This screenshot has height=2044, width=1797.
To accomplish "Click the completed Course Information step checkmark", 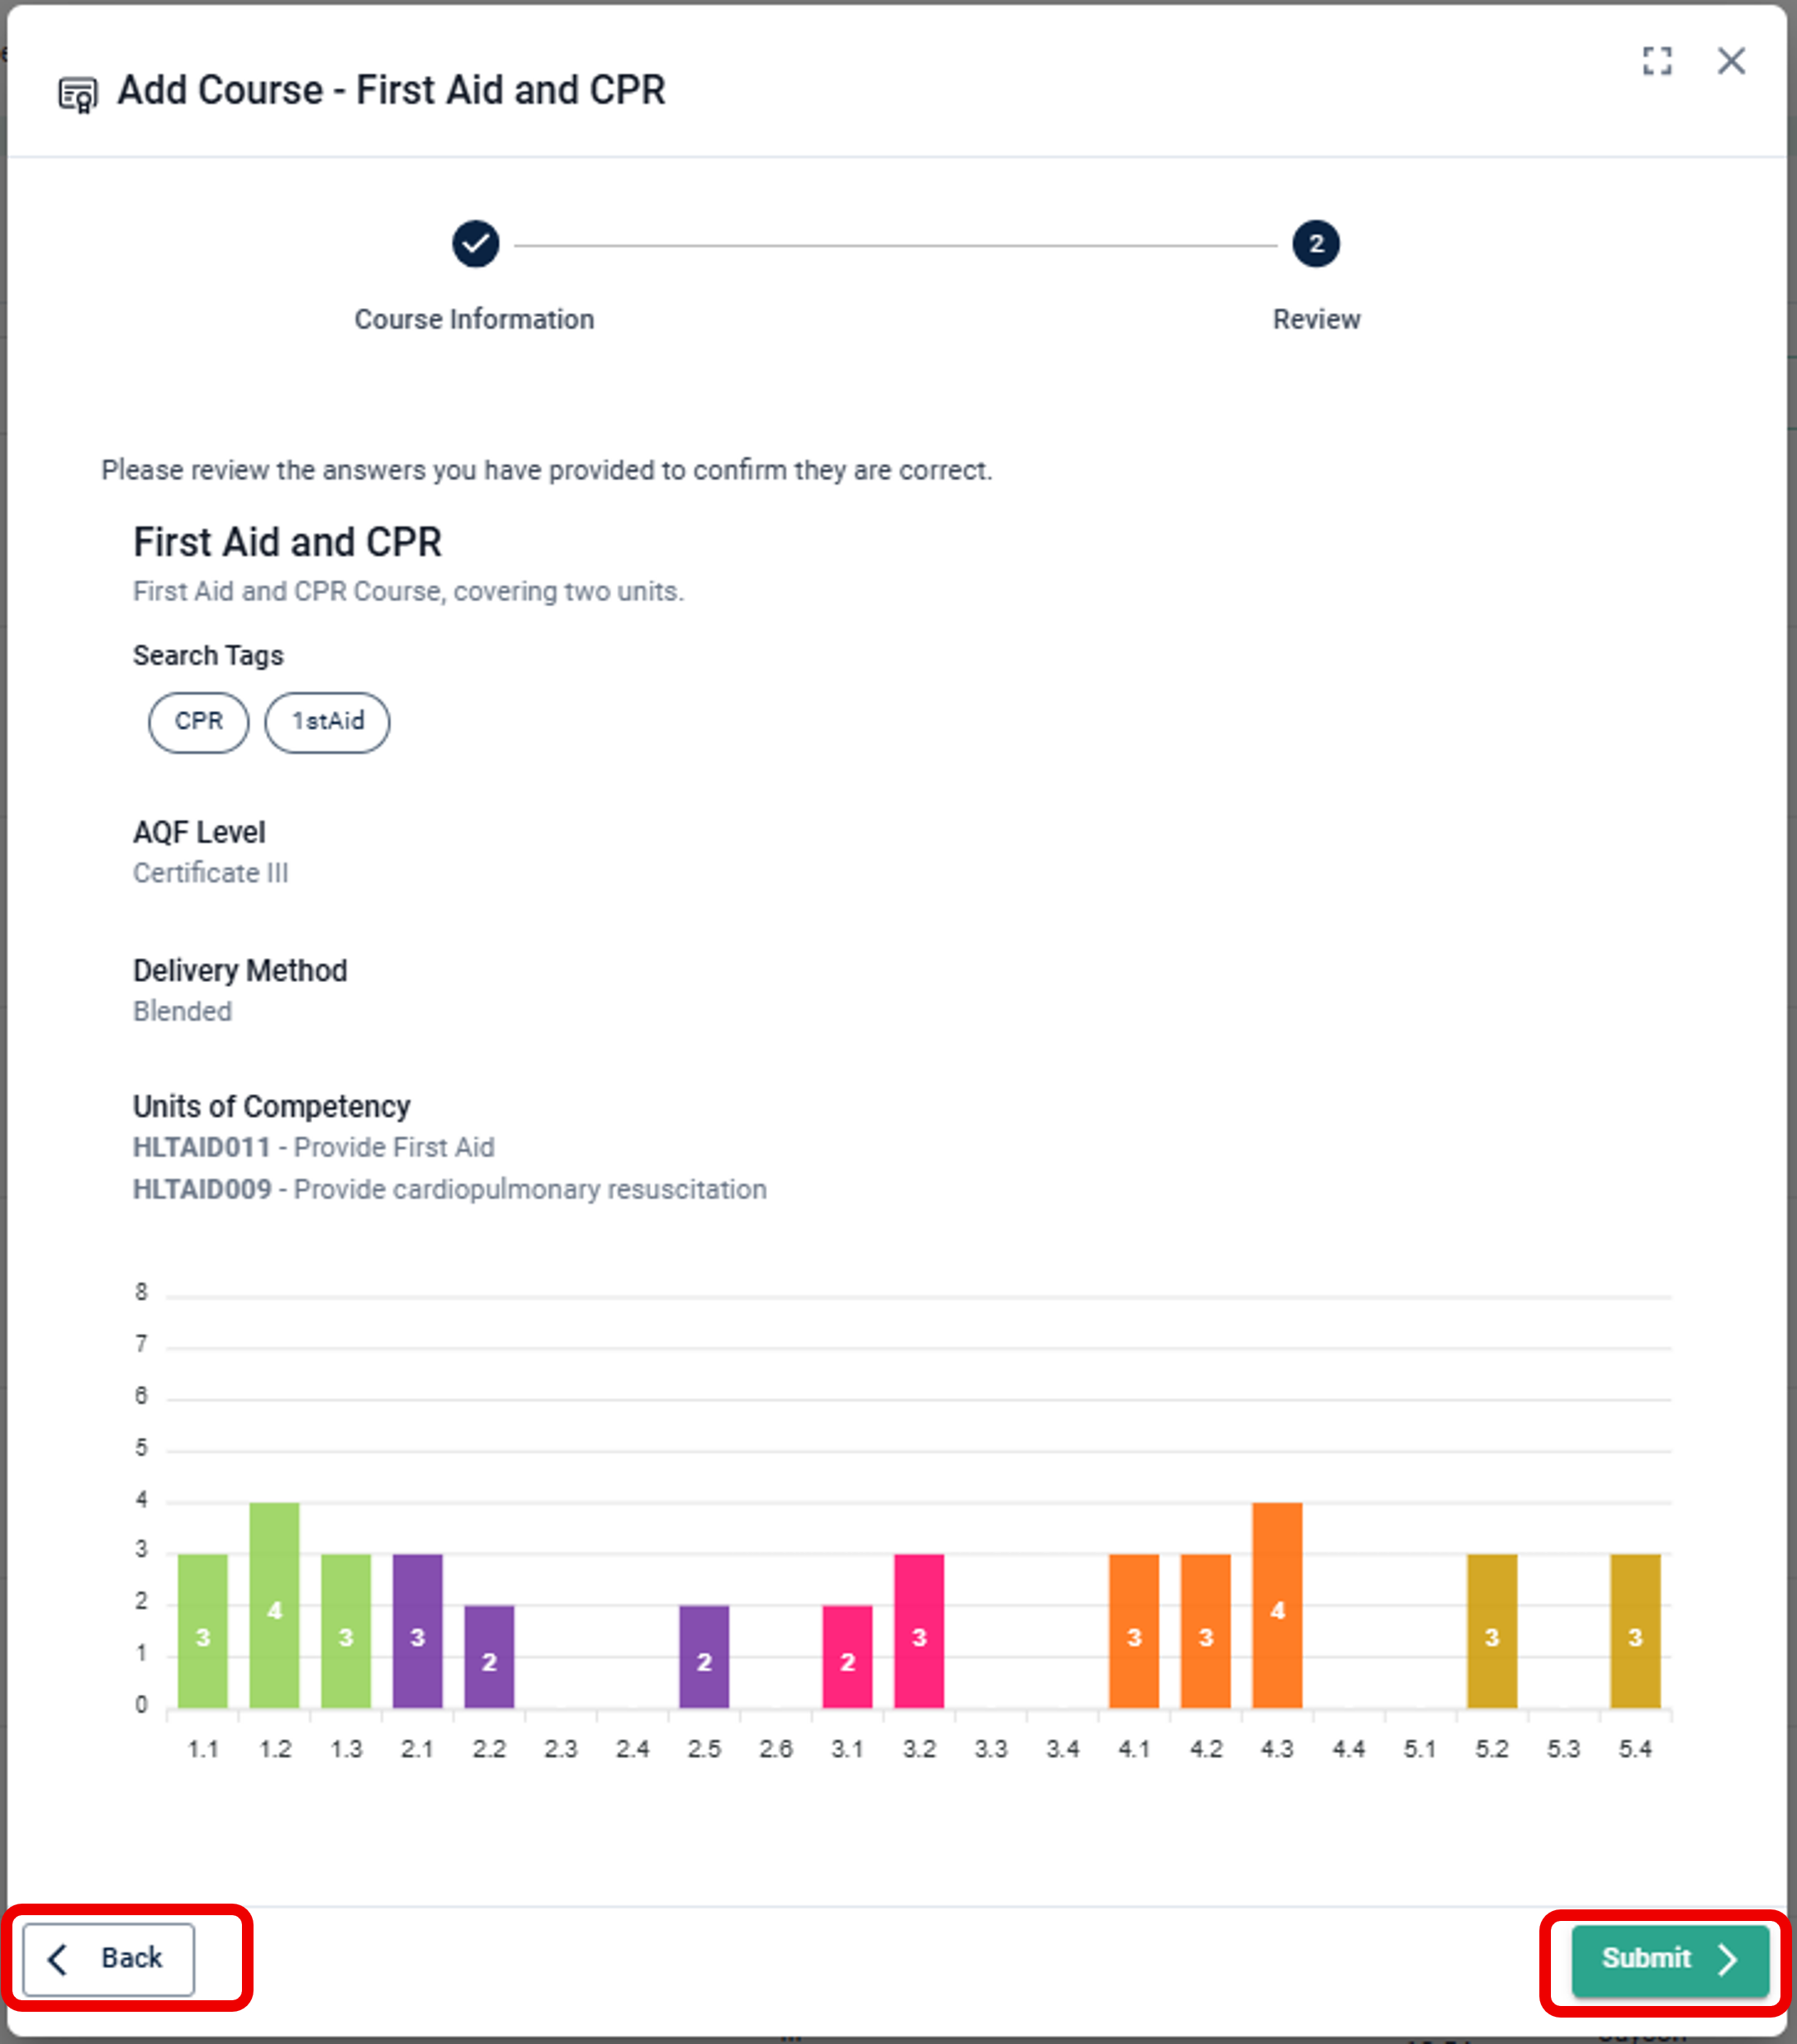I will point(475,244).
